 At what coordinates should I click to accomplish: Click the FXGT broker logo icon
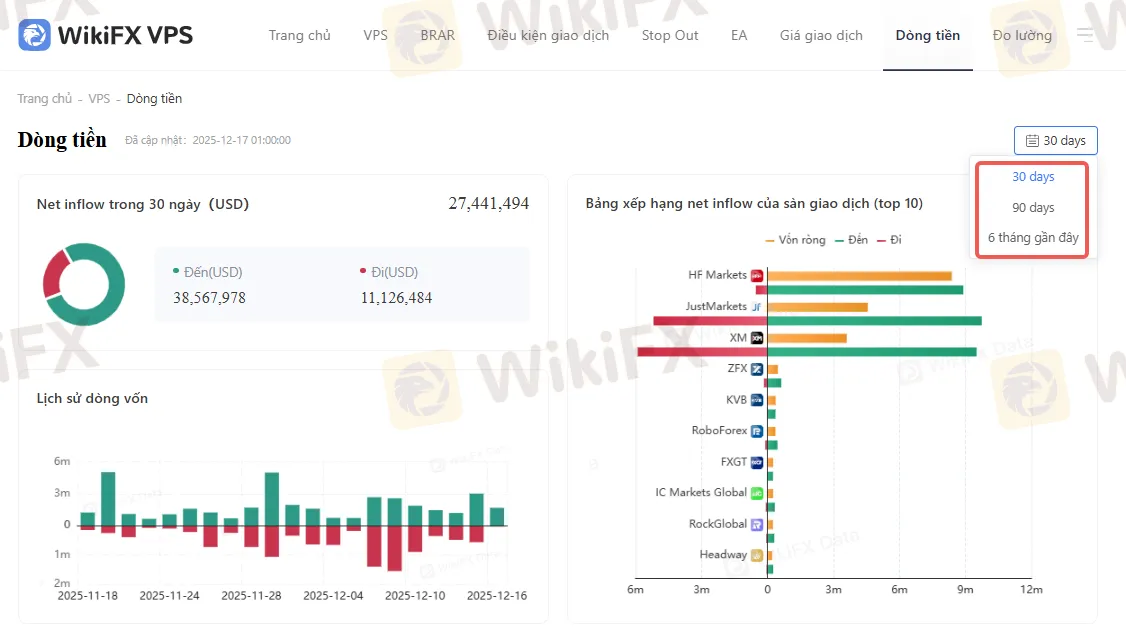pyautogui.click(x=757, y=462)
